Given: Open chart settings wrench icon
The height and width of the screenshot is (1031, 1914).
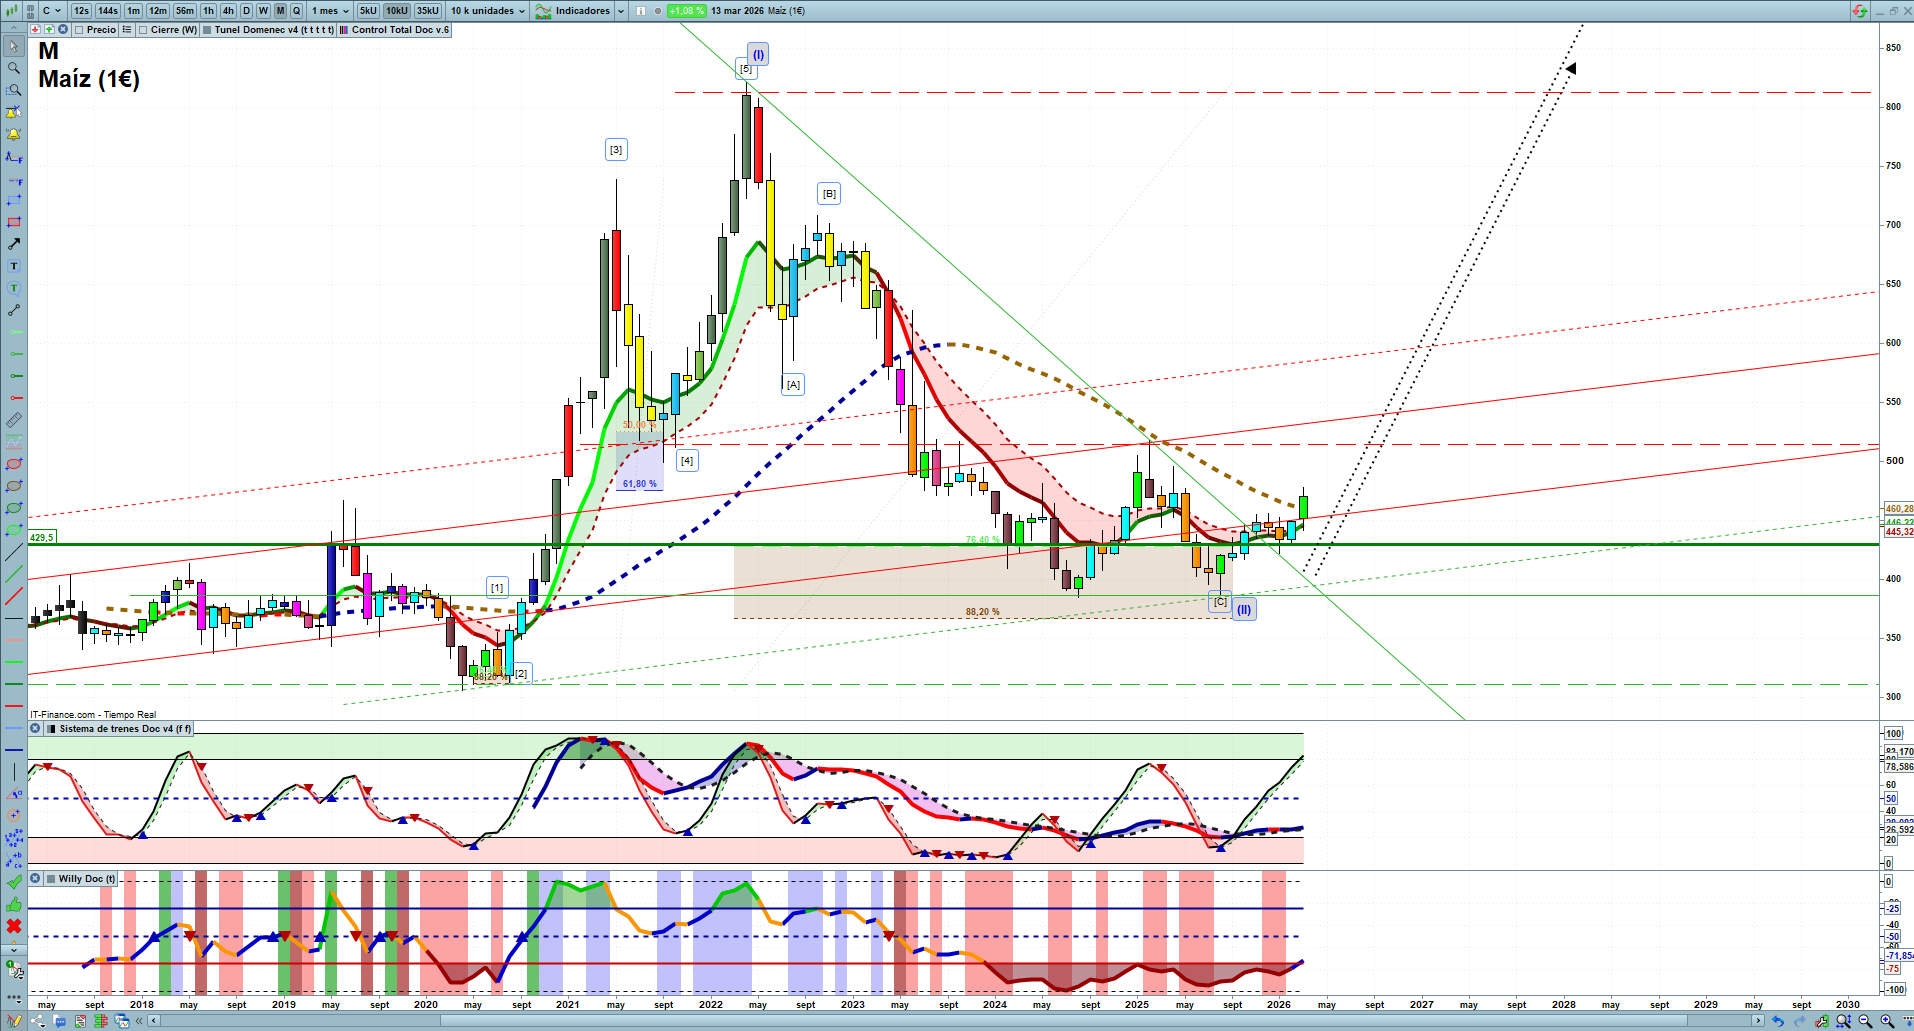Looking at the screenshot, I should click(1821, 1021).
